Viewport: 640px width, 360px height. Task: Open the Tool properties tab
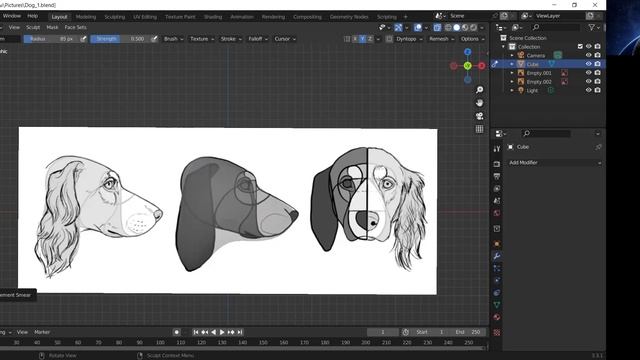tap(497, 149)
